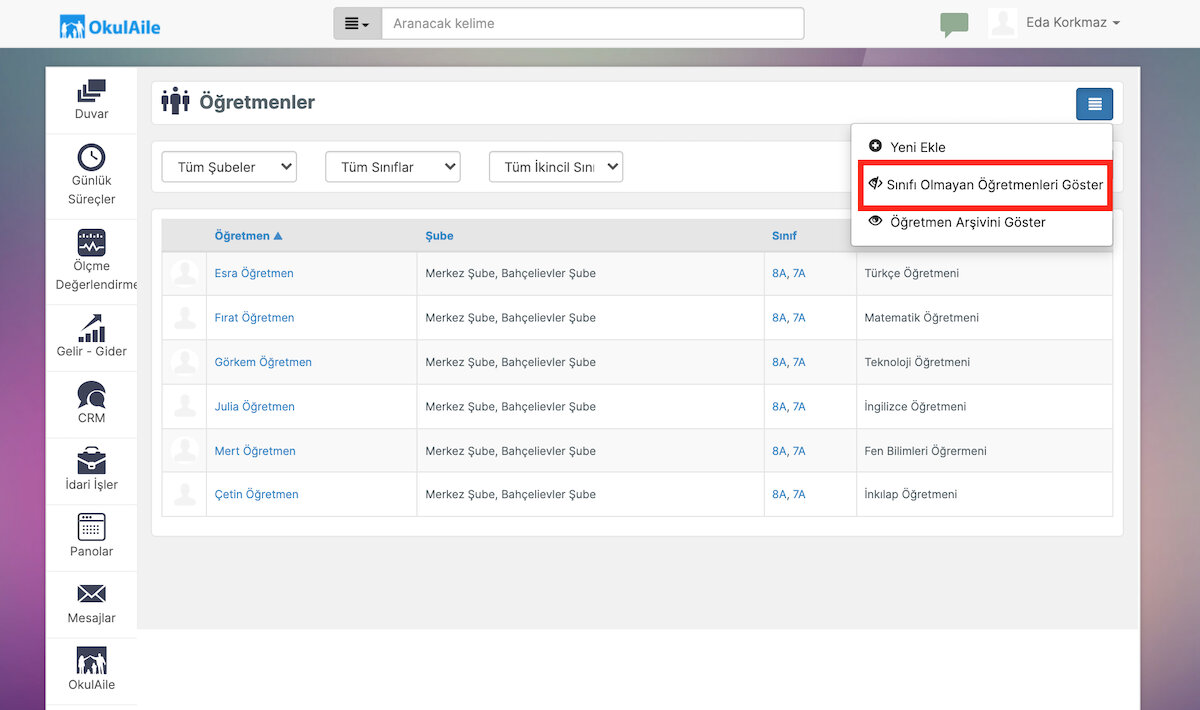
Task: Sort by the Öğretmen column header
Action: (248, 236)
